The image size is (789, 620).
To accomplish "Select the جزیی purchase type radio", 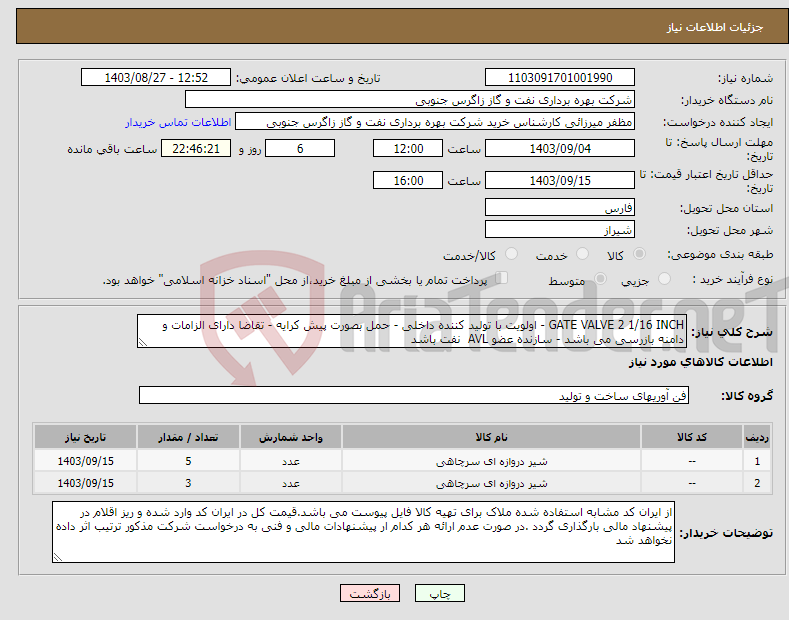I will tap(664, 279).
